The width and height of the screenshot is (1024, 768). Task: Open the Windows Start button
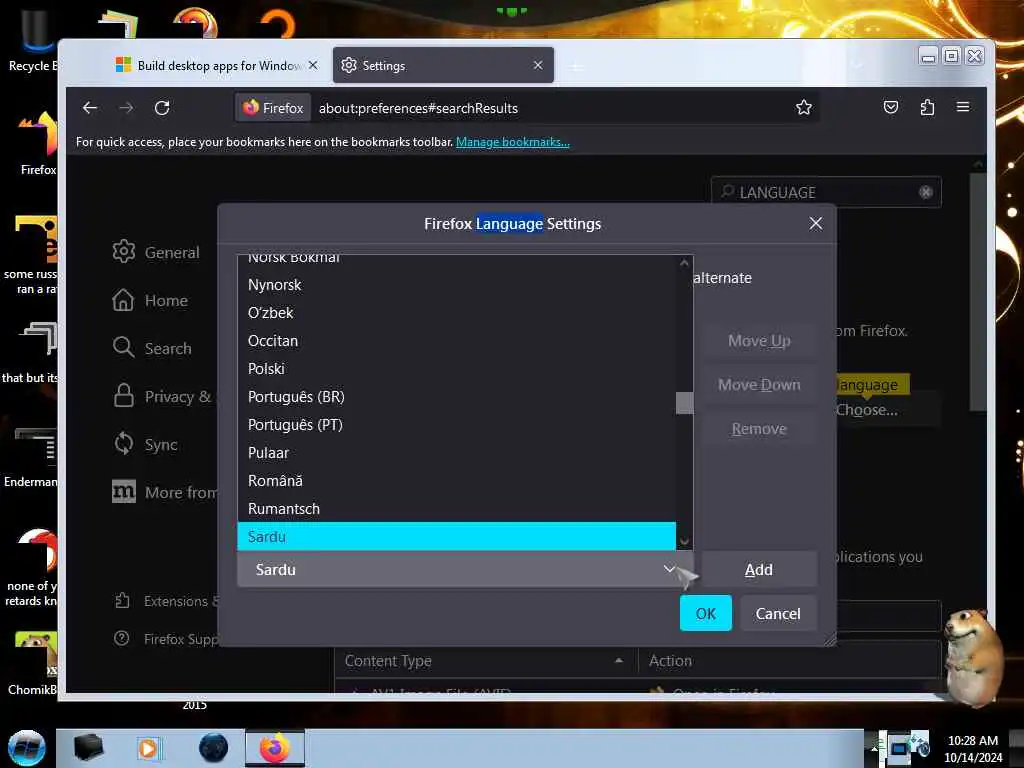pos(26,748)
